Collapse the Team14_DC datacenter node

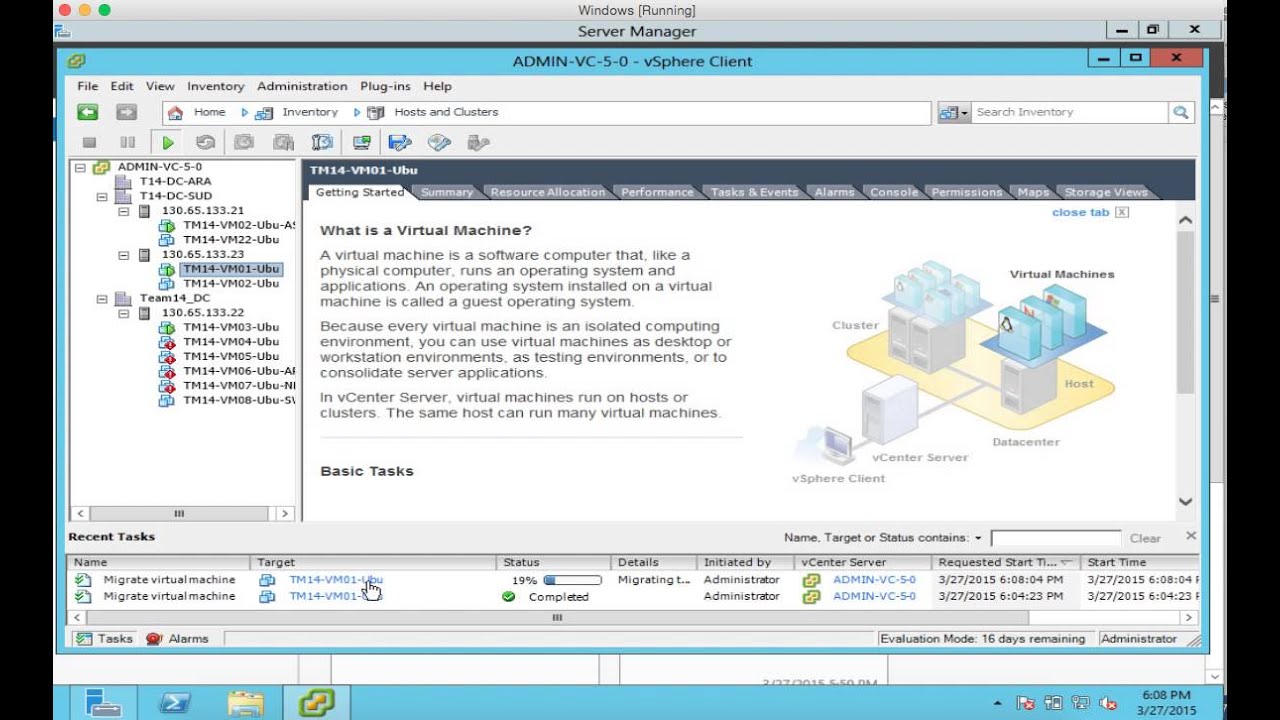coord(102,298)
